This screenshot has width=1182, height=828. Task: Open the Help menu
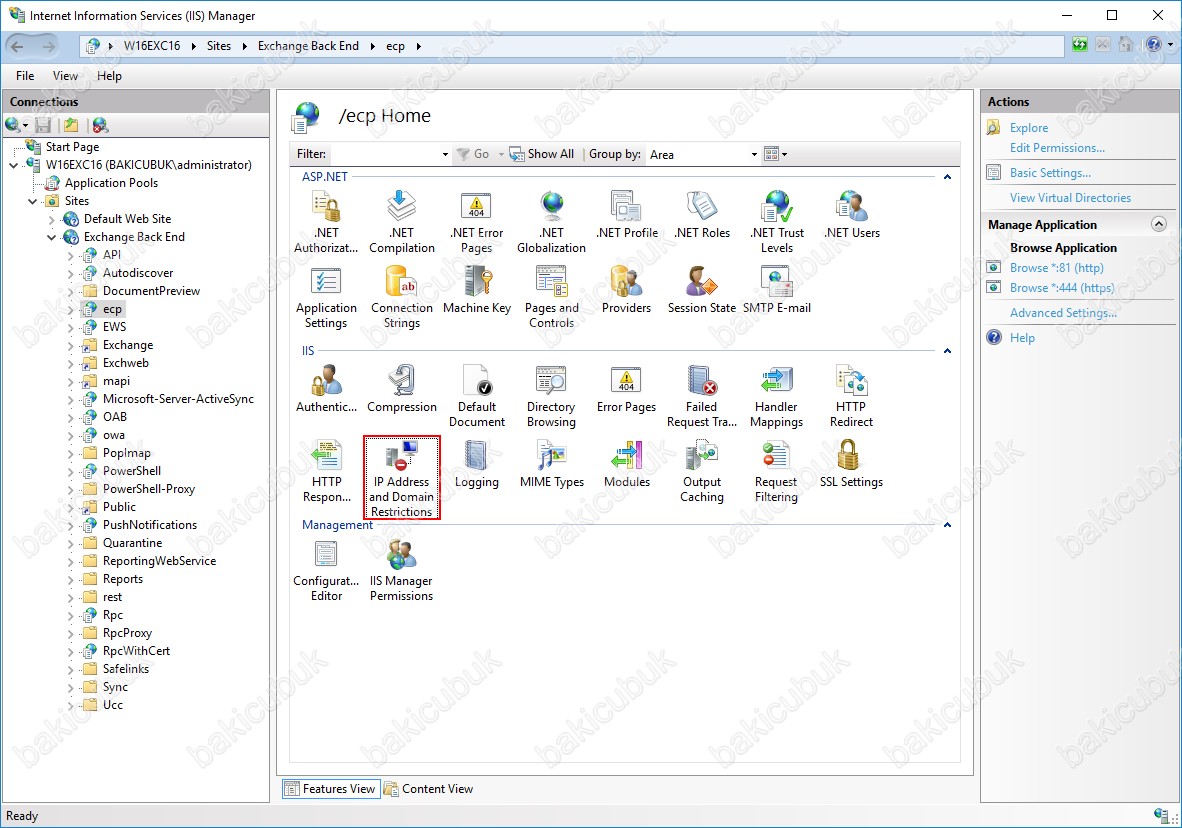(x=109, y=75)
